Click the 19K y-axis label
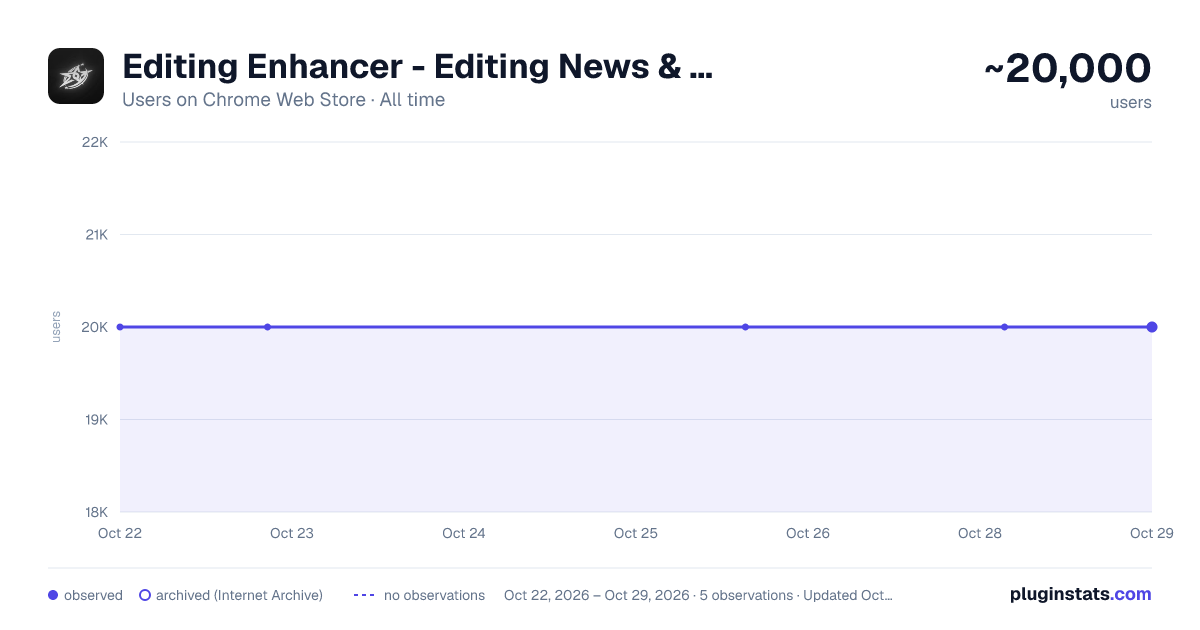The width and height of the screenshot is (1200, 630). point(95,420)
